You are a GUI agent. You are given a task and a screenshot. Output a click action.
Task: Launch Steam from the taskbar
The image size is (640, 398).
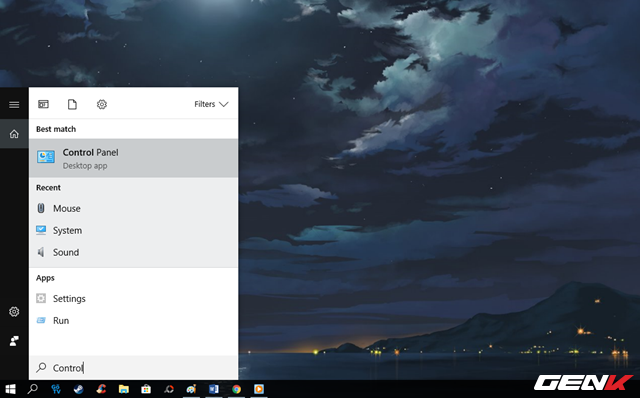click(x=78, y=389)
